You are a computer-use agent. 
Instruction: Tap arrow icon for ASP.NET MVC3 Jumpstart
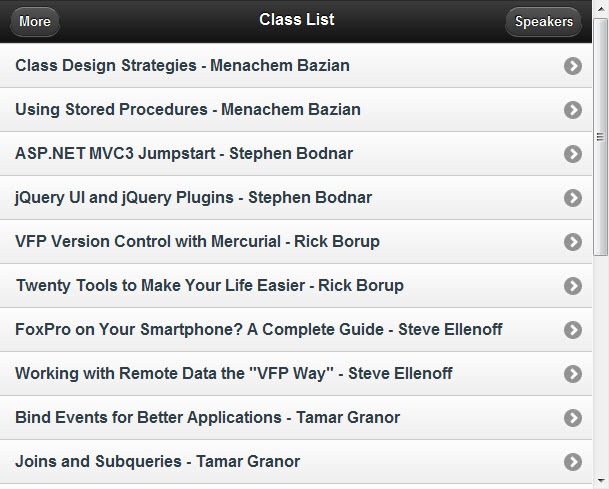[573, 154]
